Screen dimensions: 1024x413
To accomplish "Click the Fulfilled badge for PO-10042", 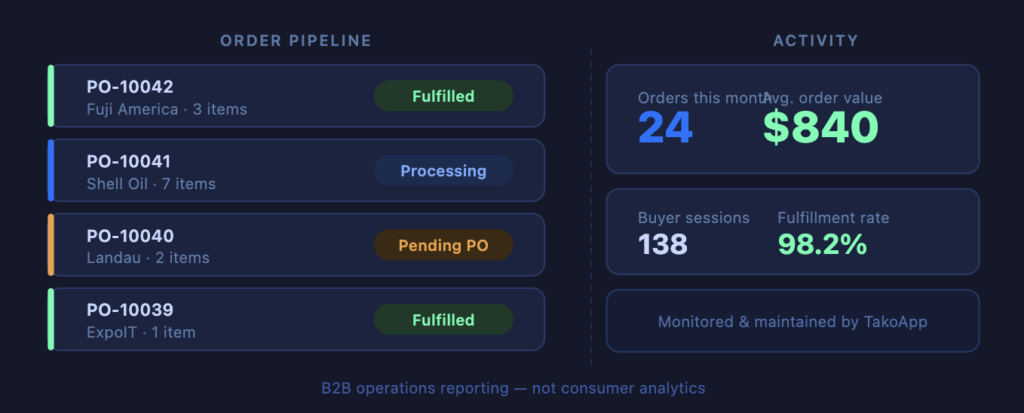I will pyautogui.click(x=443, y=96).
